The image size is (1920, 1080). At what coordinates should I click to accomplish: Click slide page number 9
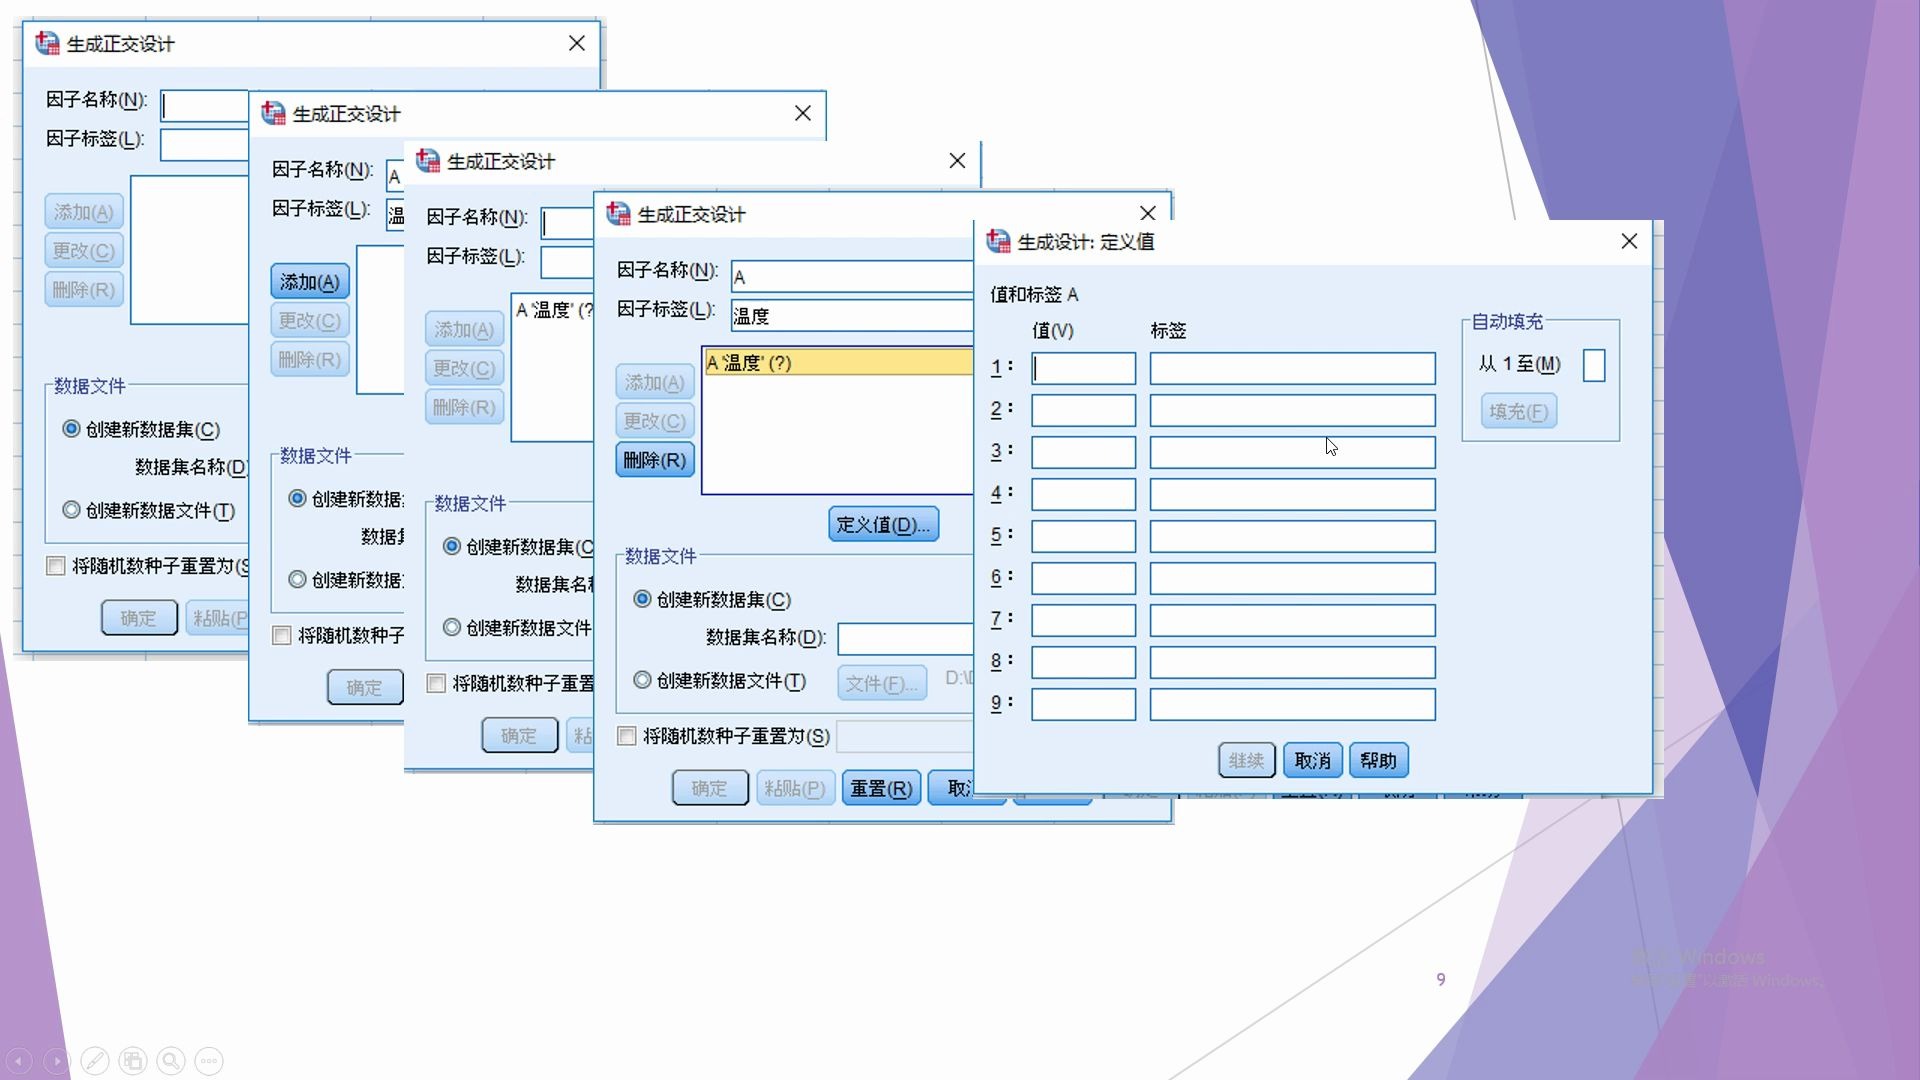tap(1441, 979)
